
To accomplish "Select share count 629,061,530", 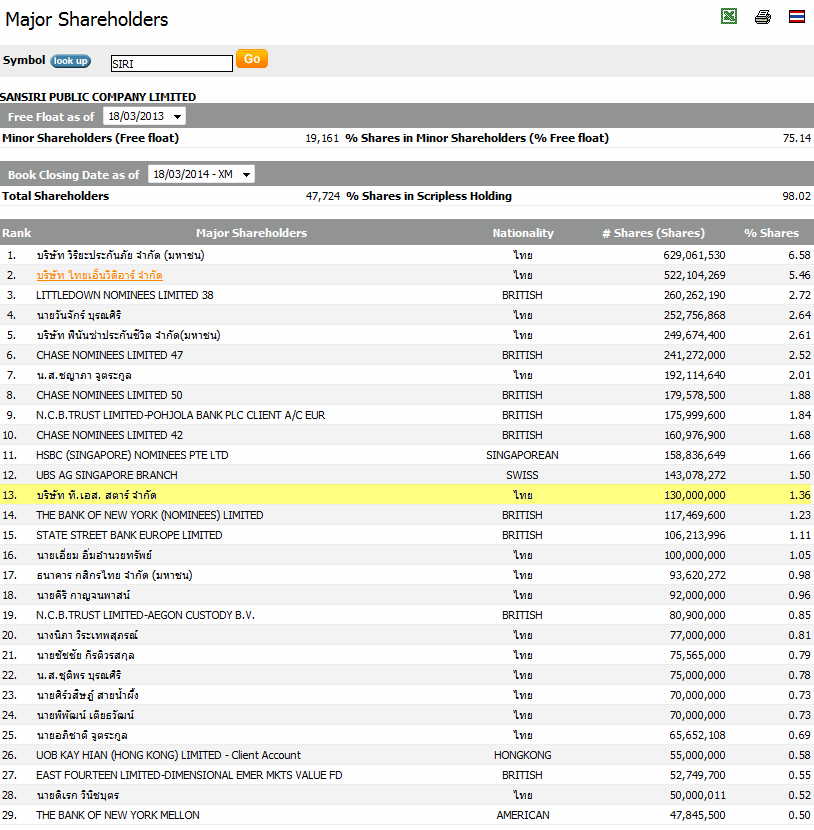I will pos(694,255).
